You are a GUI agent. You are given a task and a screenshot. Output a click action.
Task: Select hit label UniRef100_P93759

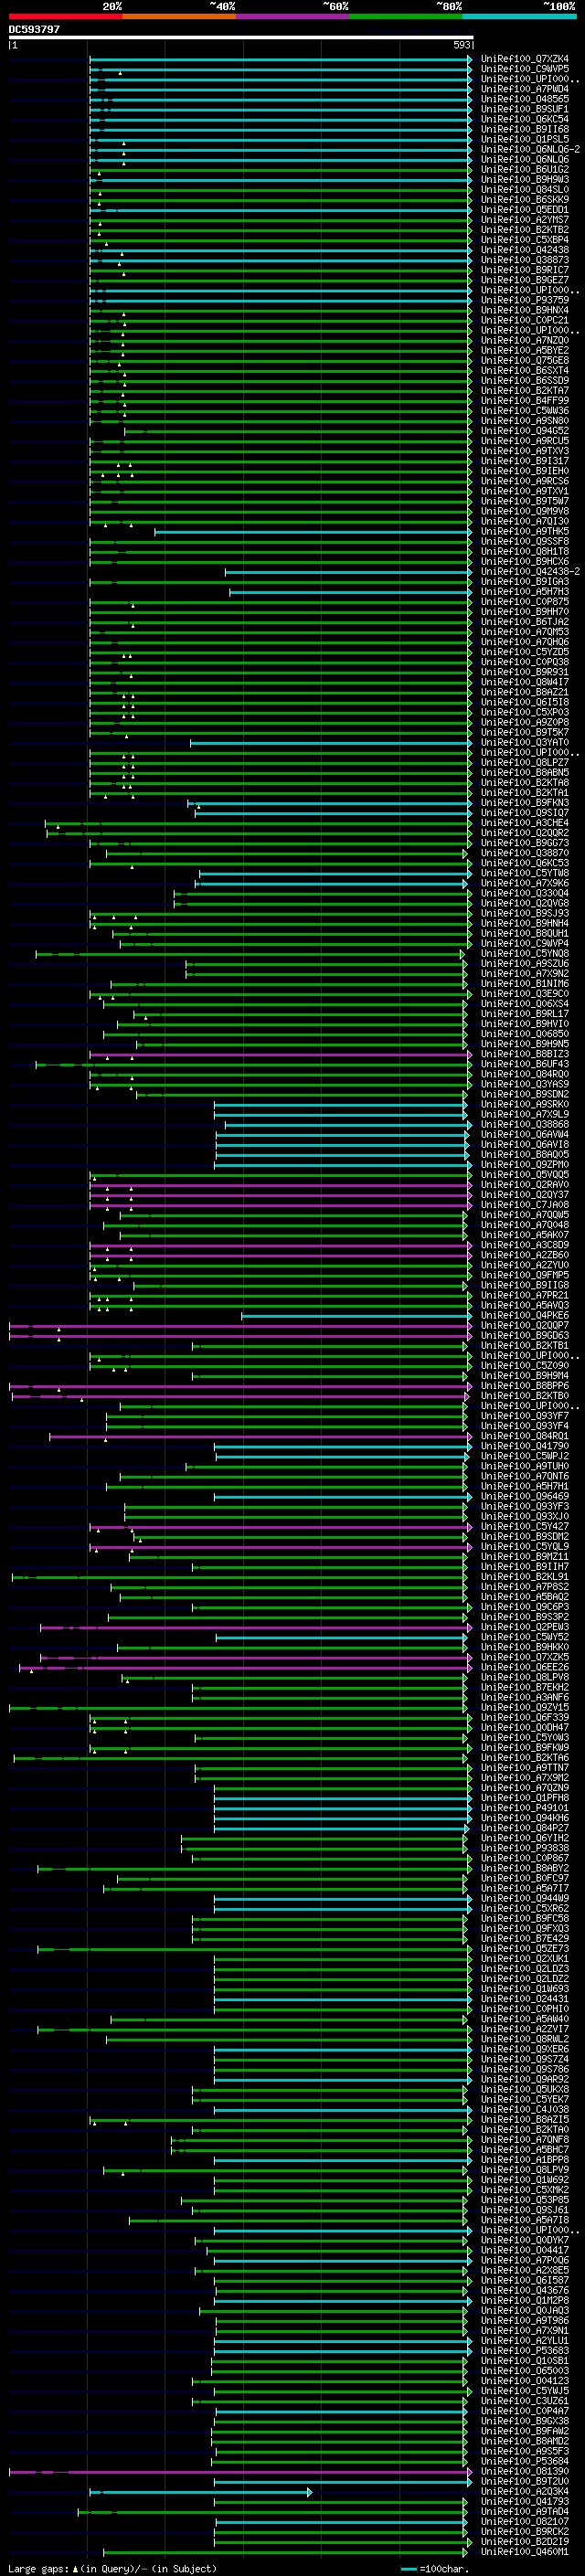coord(525,300)
